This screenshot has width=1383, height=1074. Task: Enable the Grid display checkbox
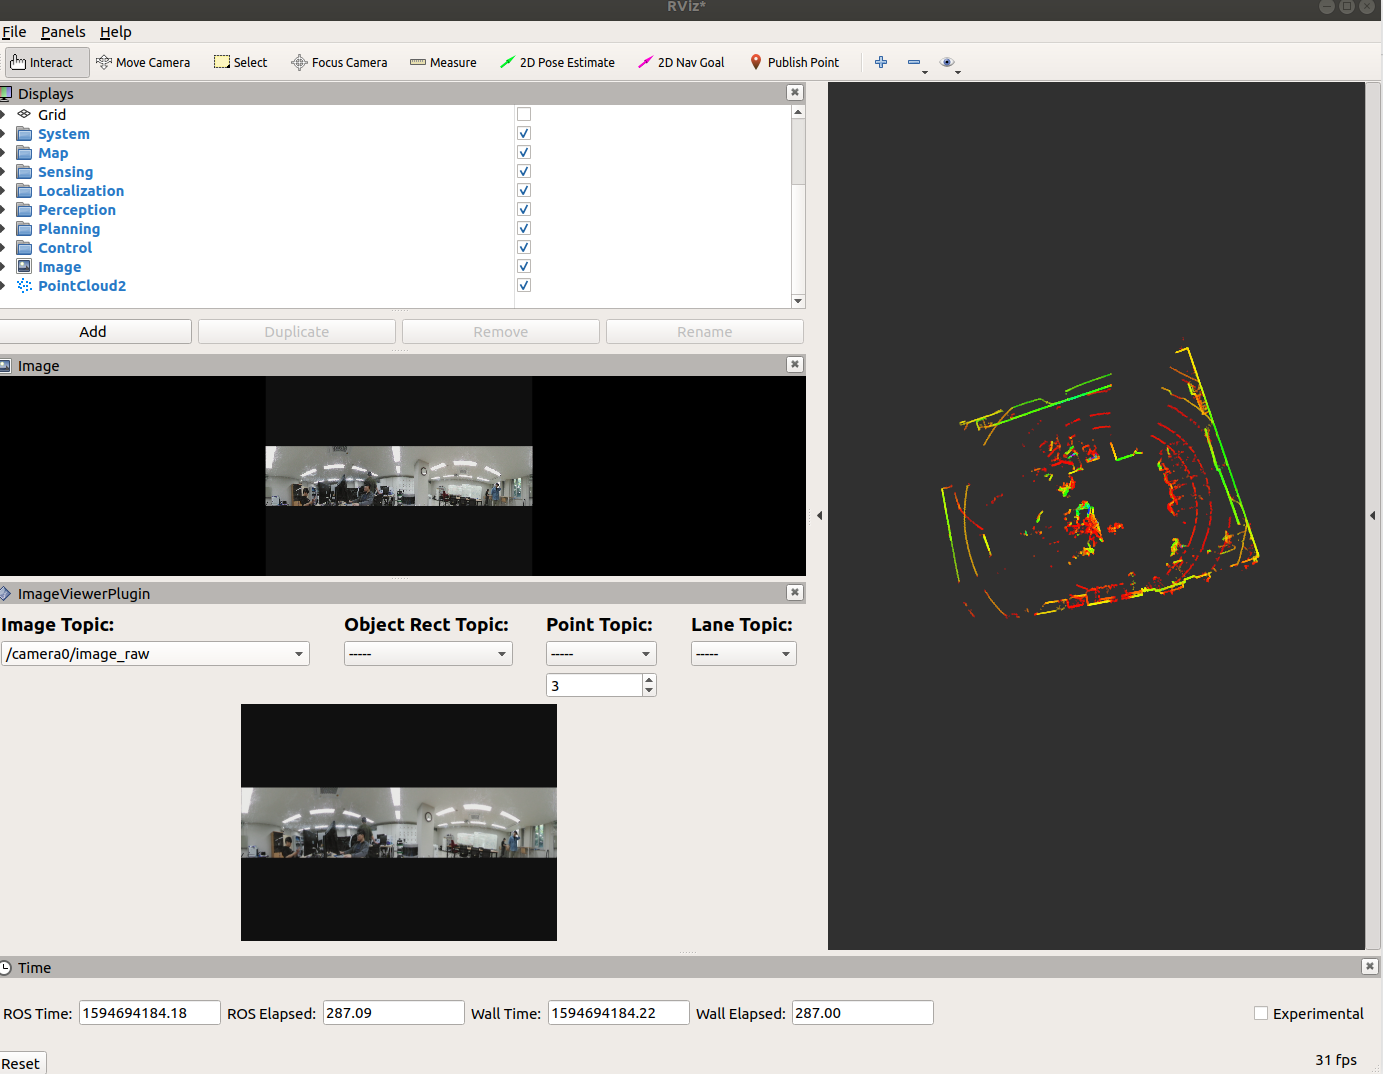tap(524, 113)
